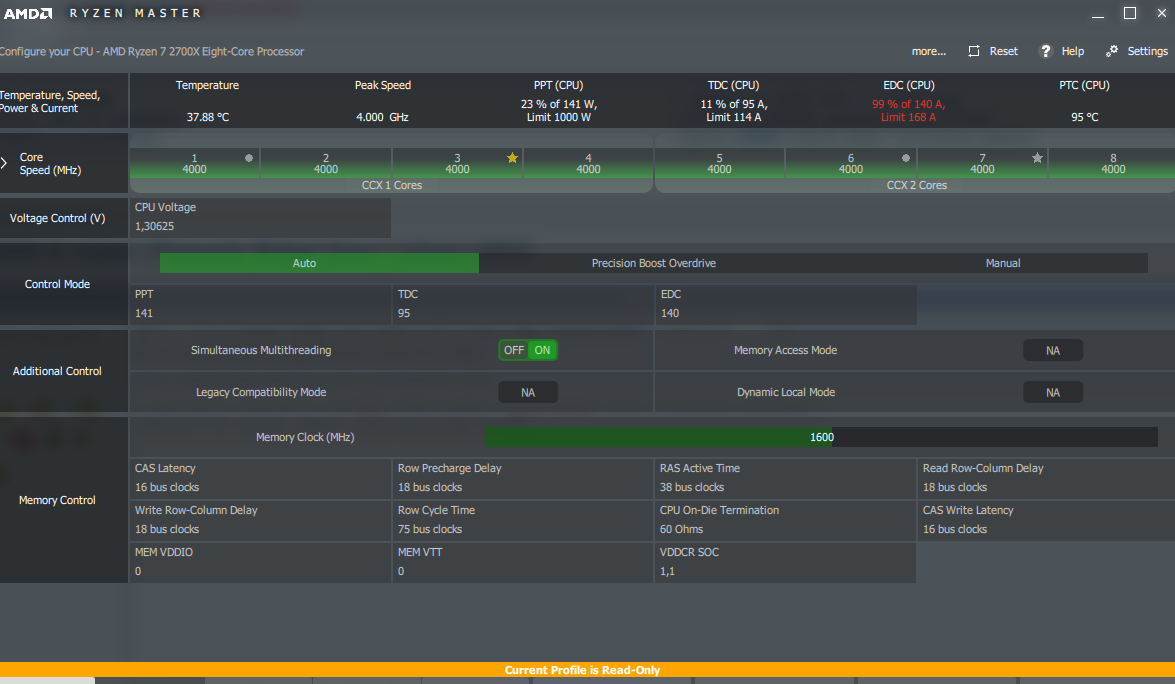Click the CCX 2 Cores label

[x=916, y=185]
